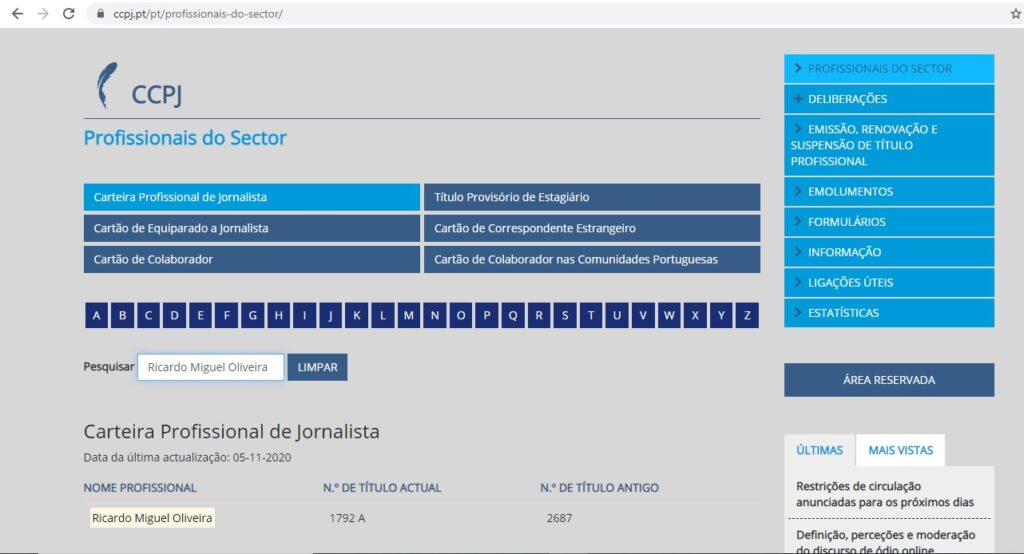
Task: Open Informação sidebar item
Action: 889,252
